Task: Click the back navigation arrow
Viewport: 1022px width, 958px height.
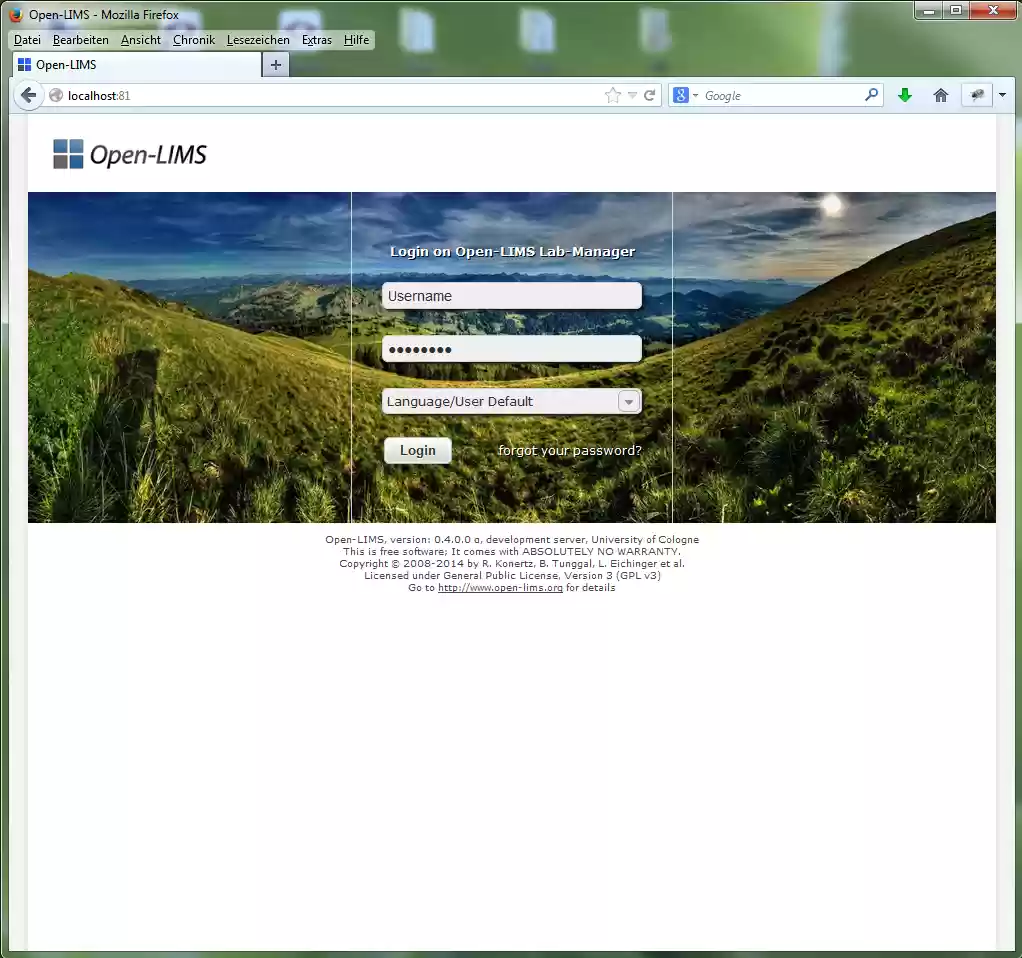Action: click(x=29, y=95)
